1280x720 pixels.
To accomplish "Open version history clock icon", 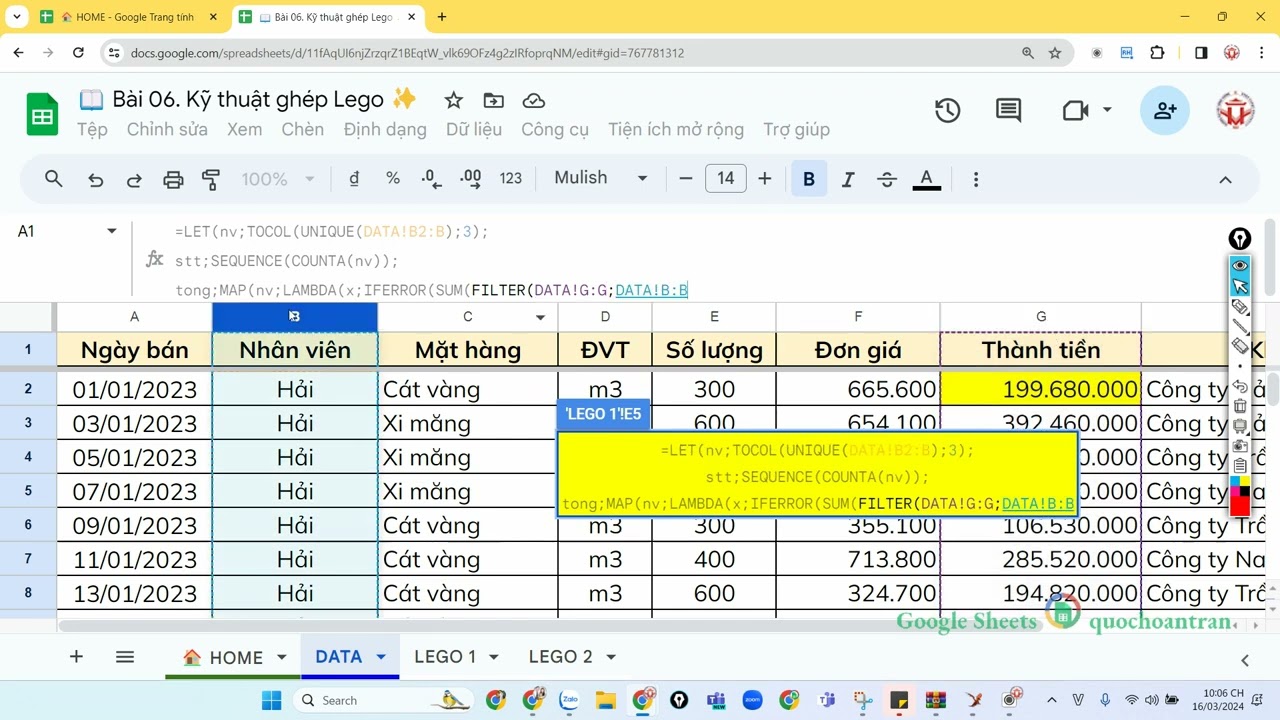I will tap(947, 111).
